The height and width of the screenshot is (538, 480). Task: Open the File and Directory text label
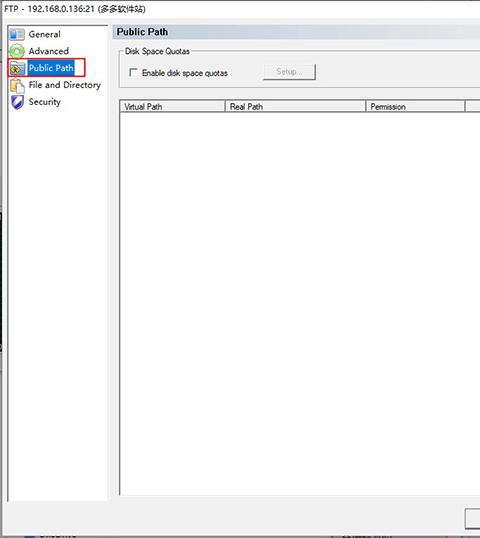pyautogui.click(x=65, y=85)
